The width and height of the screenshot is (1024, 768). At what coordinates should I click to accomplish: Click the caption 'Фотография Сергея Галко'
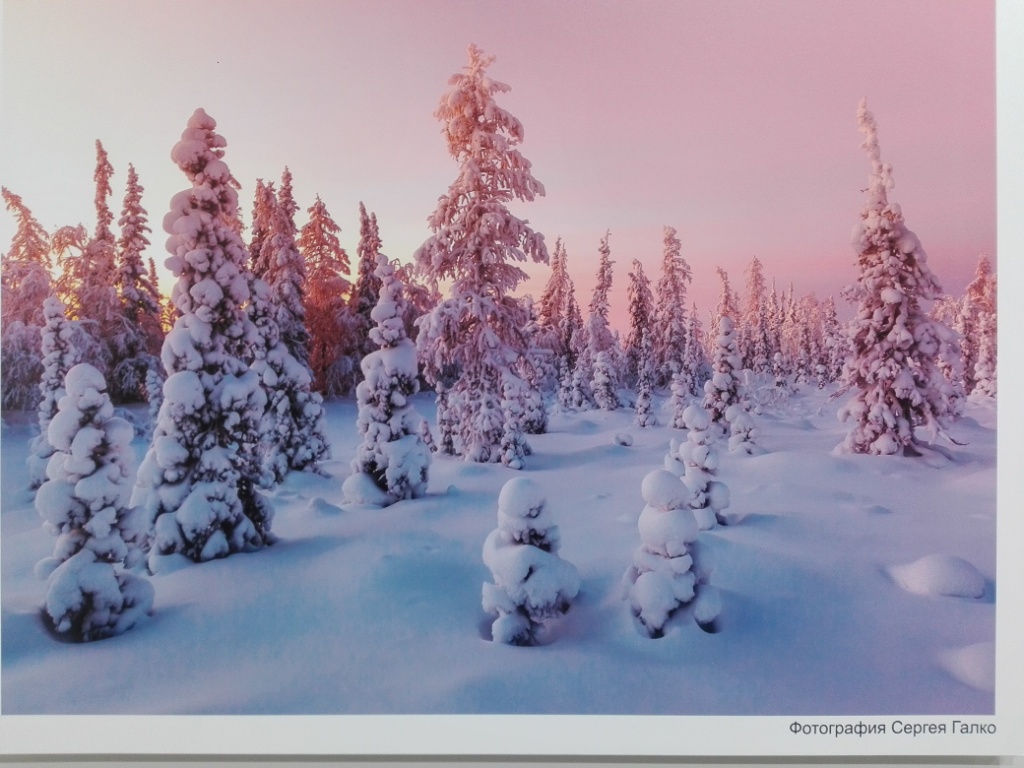pyautogui.click(x=892, y=728)
